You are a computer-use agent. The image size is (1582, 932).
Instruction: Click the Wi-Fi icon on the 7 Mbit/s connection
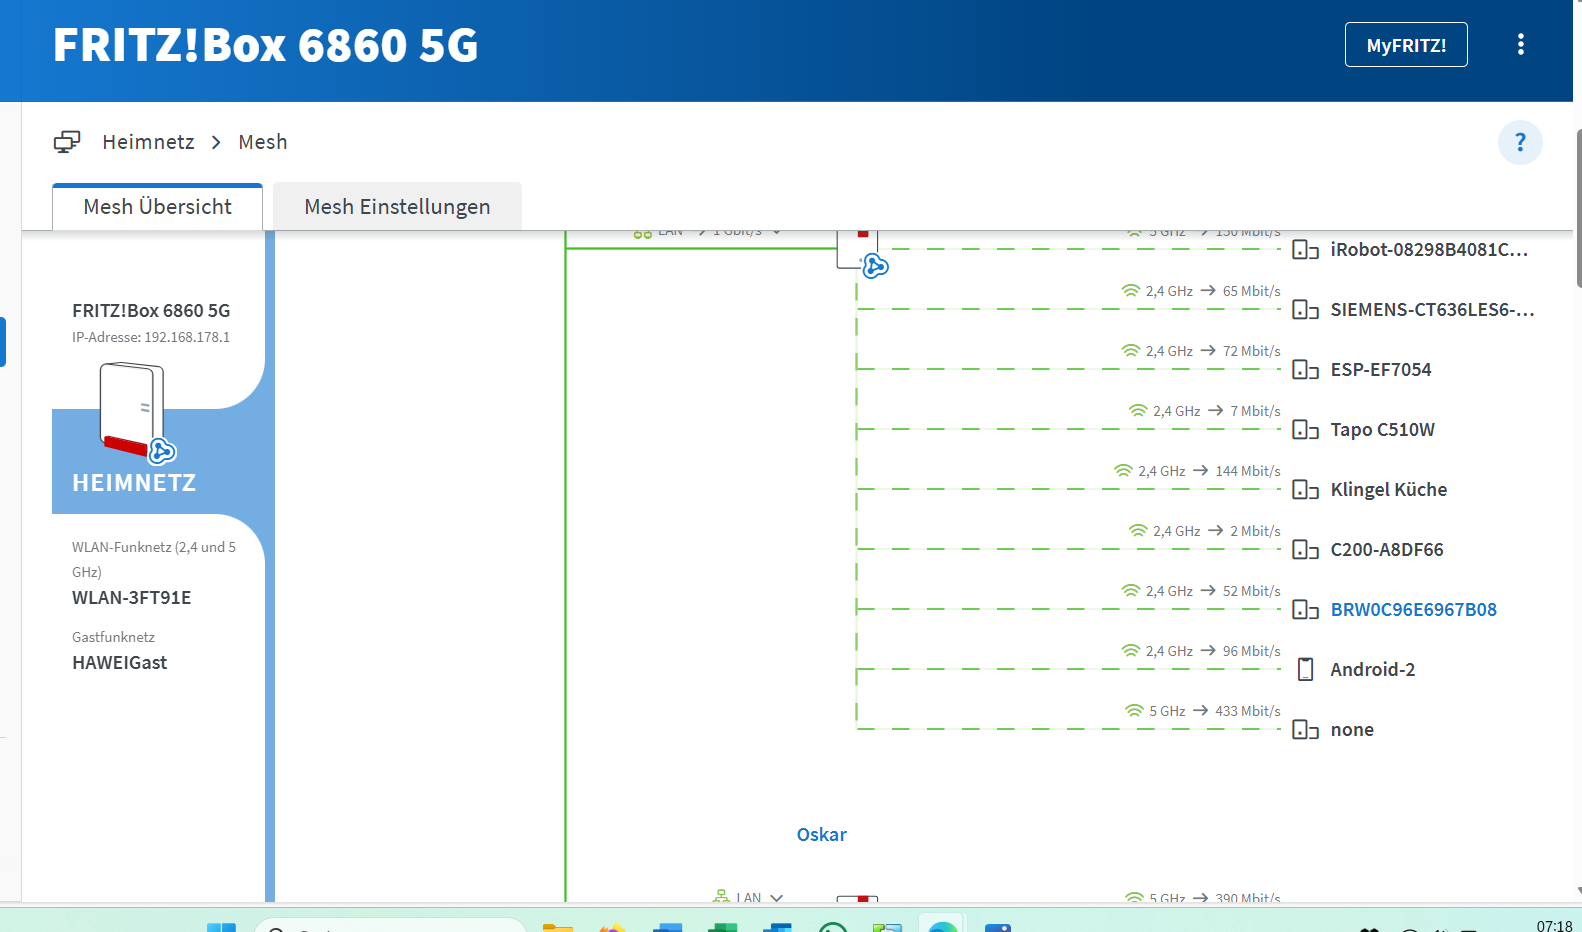coord(1138,411)
